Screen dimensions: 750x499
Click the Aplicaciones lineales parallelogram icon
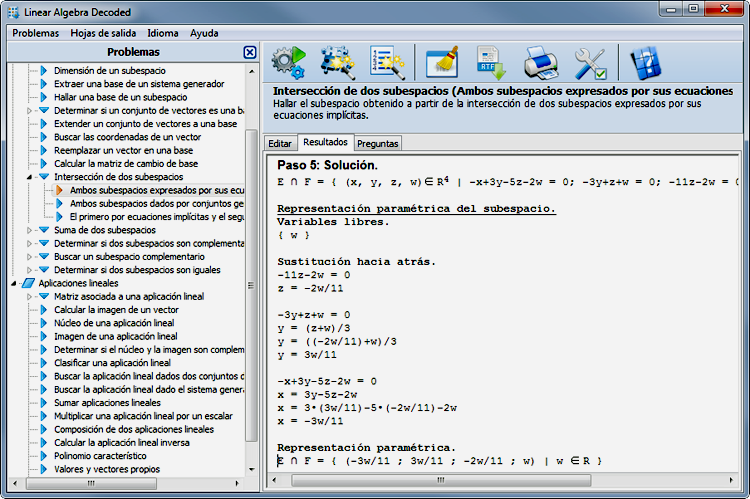tap(29, 283)
